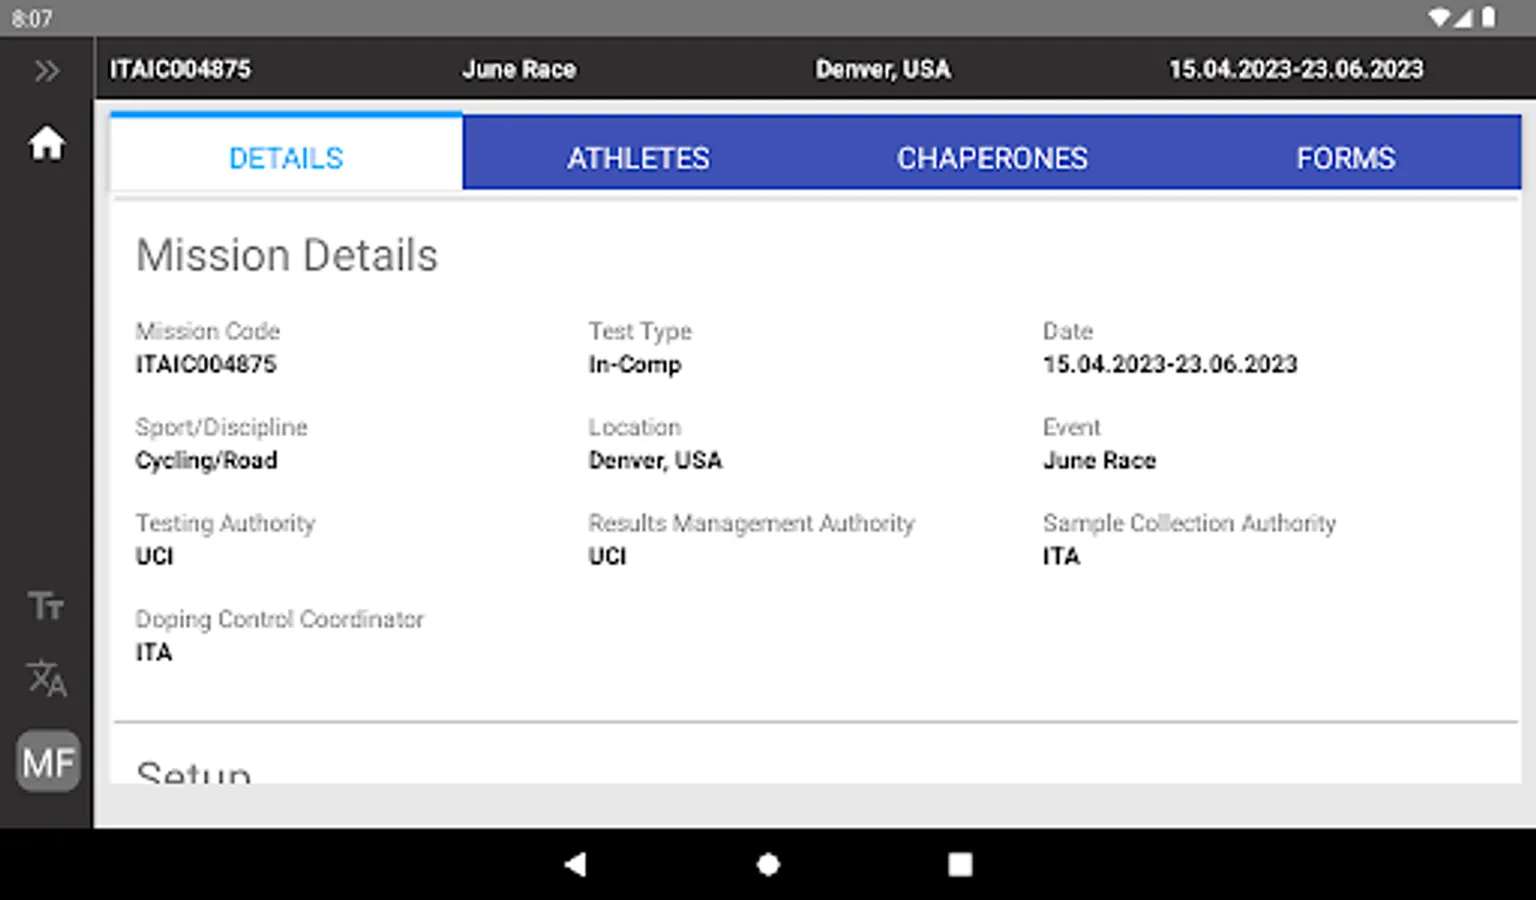
Task: Switch to the Athletes tab
Action: tap(639, 158)
